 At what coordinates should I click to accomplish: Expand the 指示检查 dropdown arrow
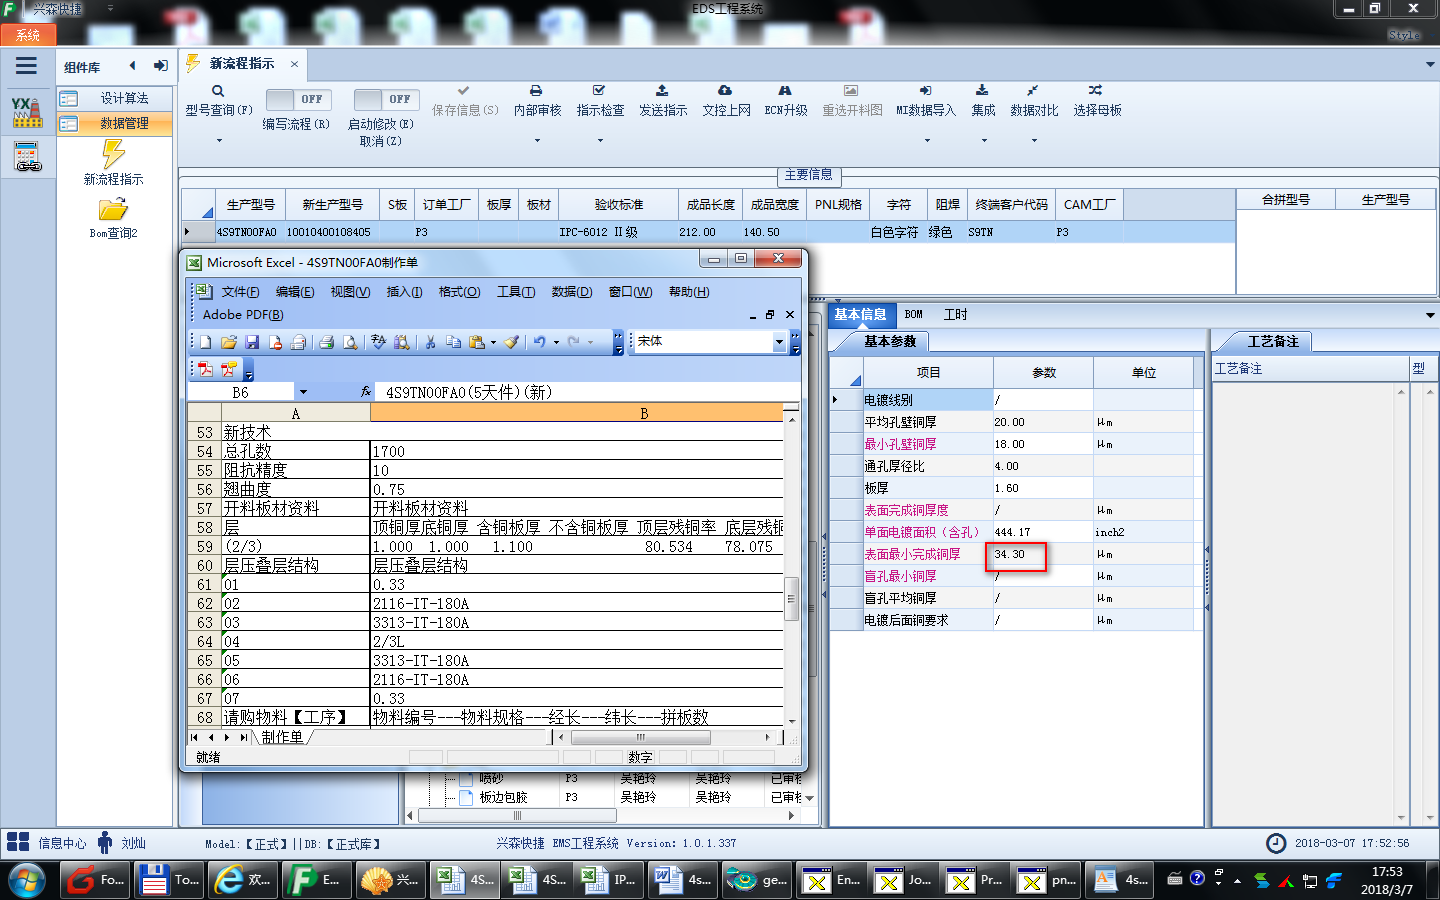point(600,140)
